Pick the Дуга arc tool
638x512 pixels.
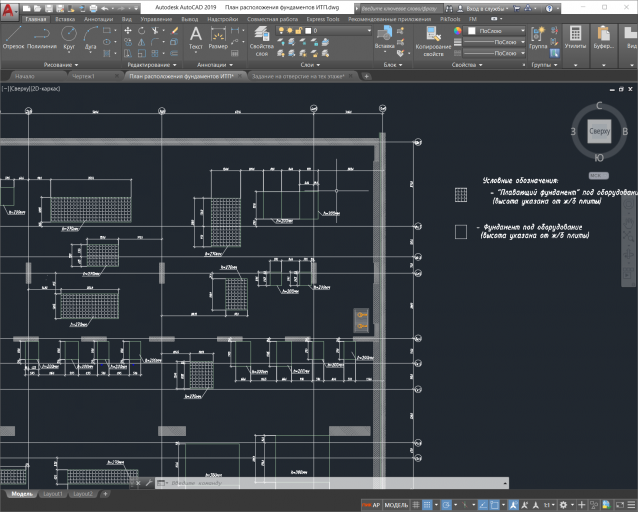click(x=90, y=37)
